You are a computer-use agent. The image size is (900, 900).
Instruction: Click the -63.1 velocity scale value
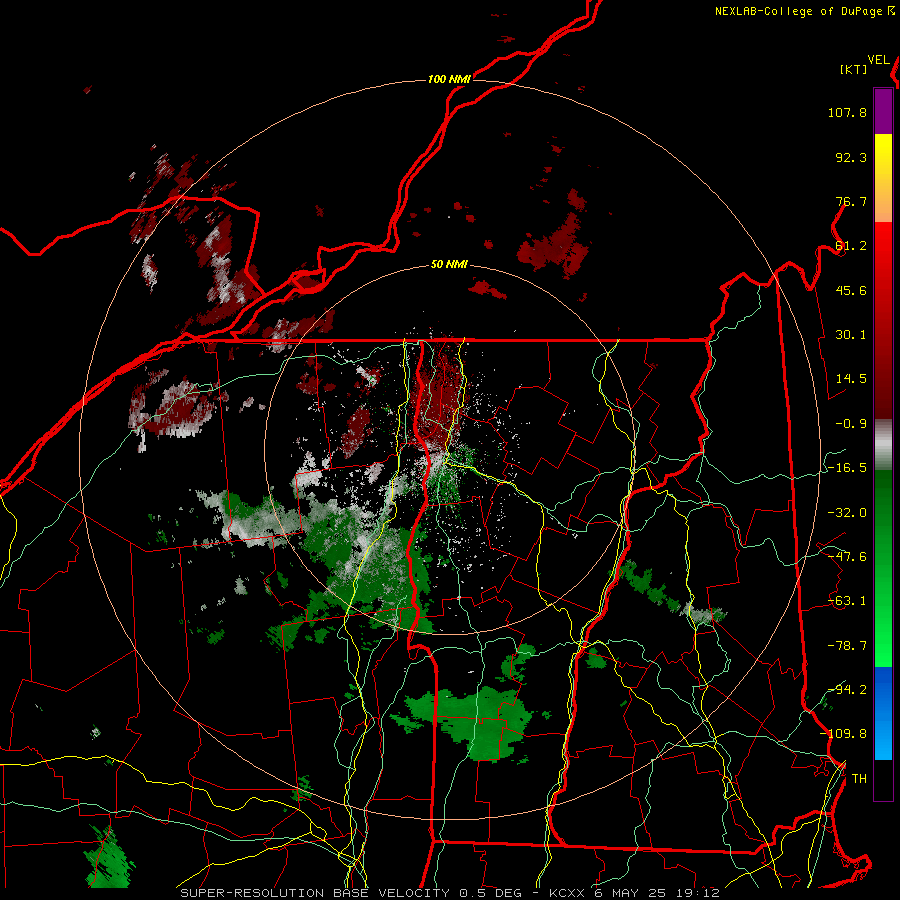click(x=847, y=601)
